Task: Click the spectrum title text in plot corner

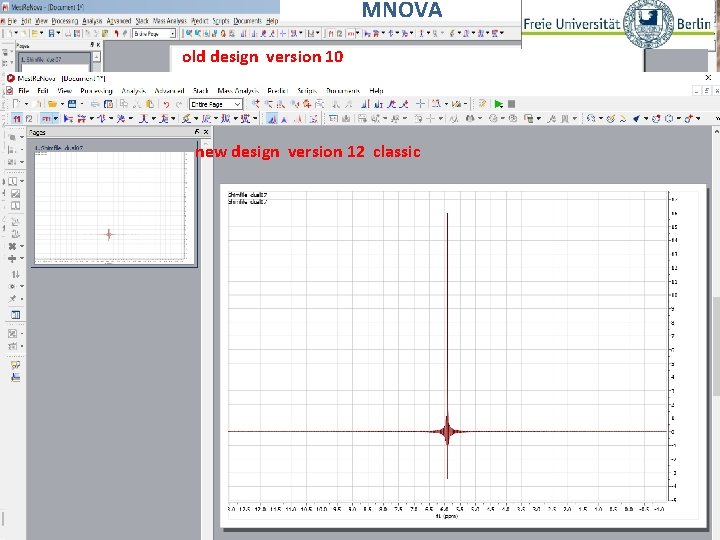Action: coord(247,198)
